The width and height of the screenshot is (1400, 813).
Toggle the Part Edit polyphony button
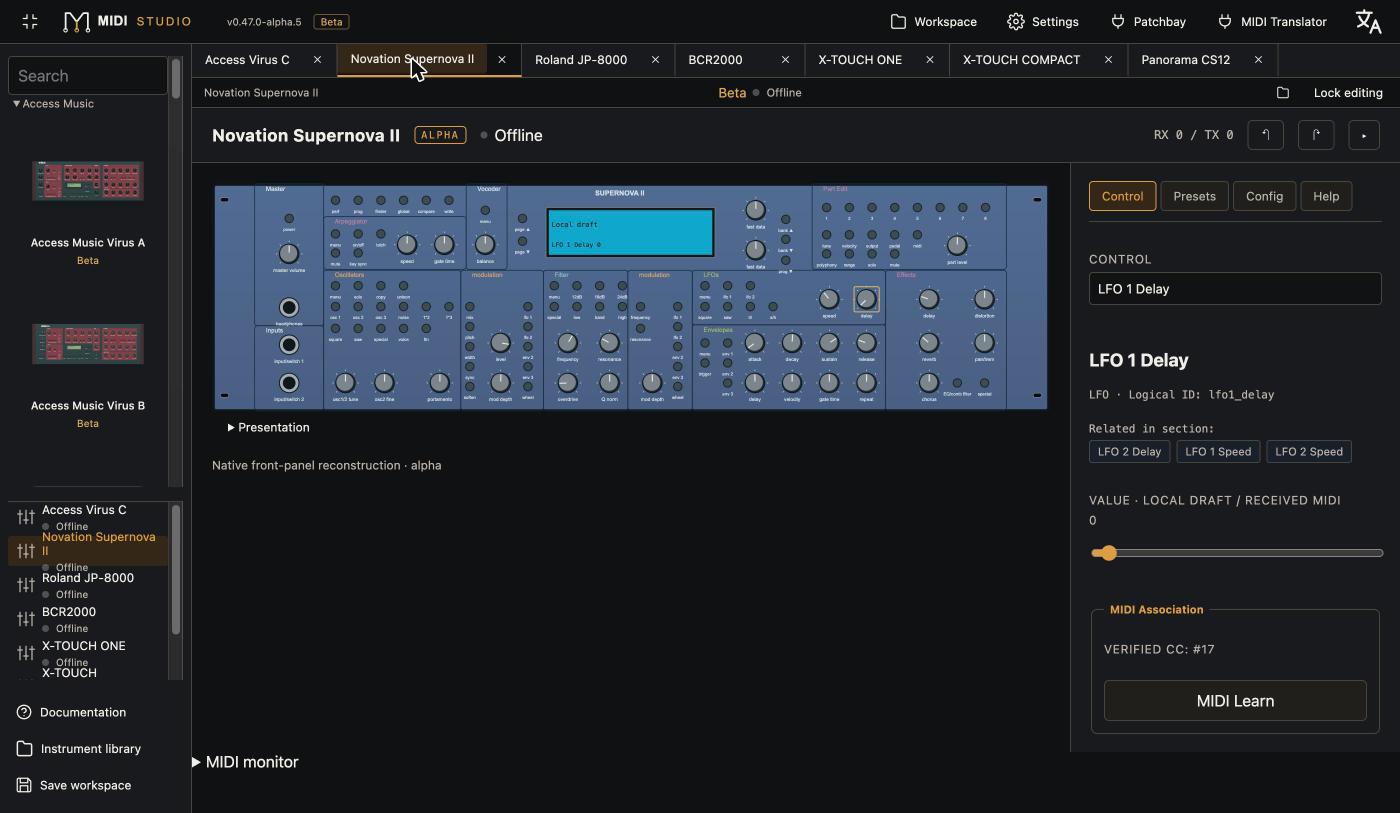pyautogui.click(x=827, y=254)
